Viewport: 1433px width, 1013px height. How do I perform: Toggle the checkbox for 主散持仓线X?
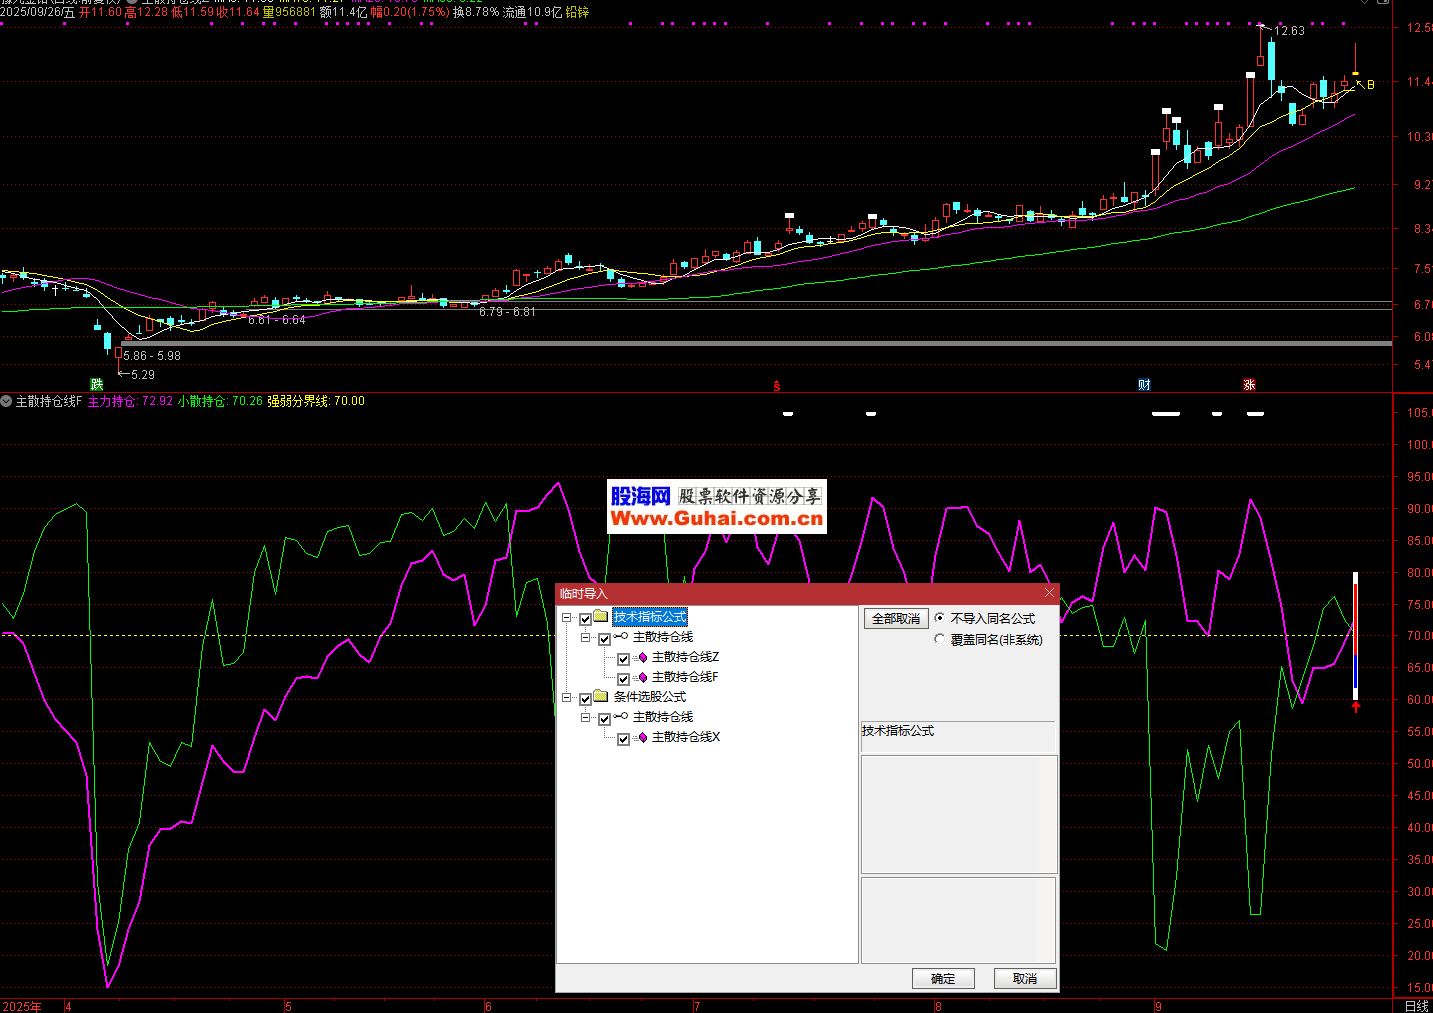coord(624,739)
